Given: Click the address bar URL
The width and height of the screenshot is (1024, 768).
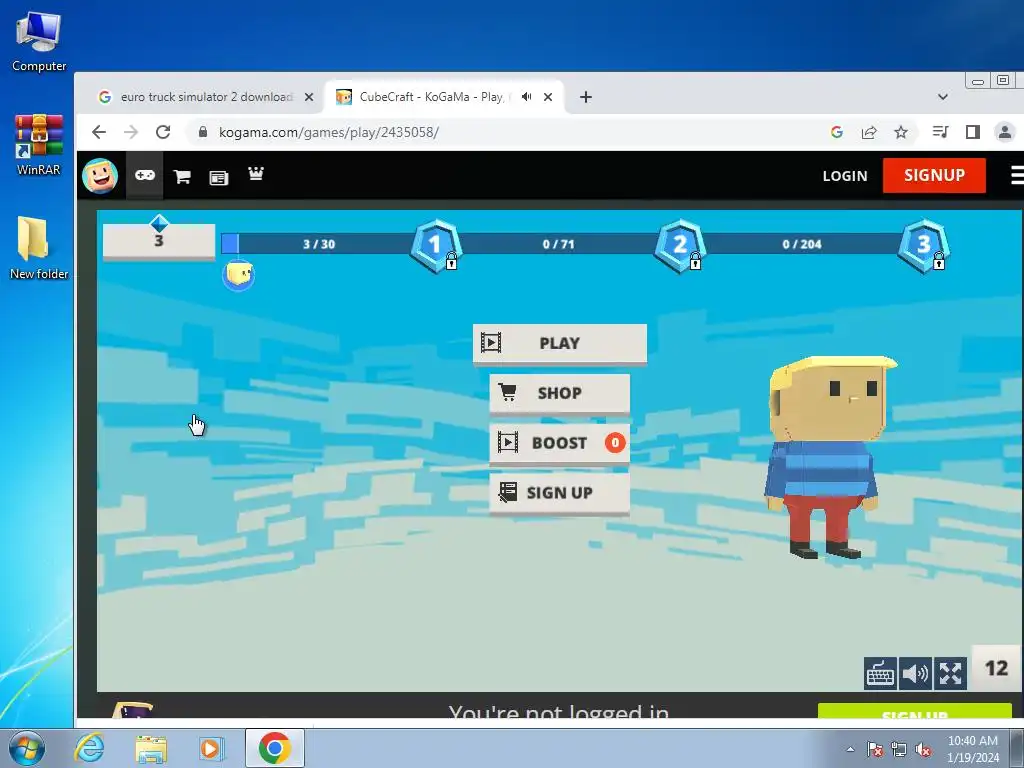Looking at the screenshot, I should point(328,133).
